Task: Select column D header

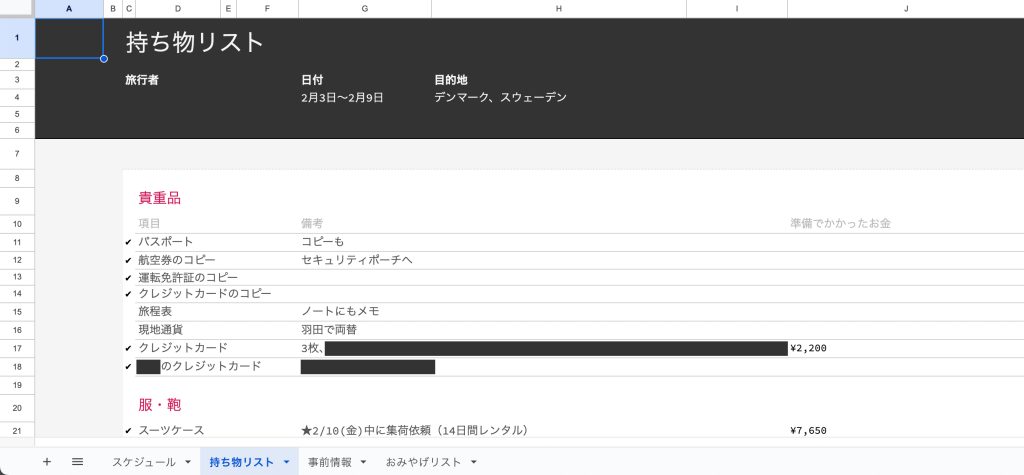Action: coord(178,9)
